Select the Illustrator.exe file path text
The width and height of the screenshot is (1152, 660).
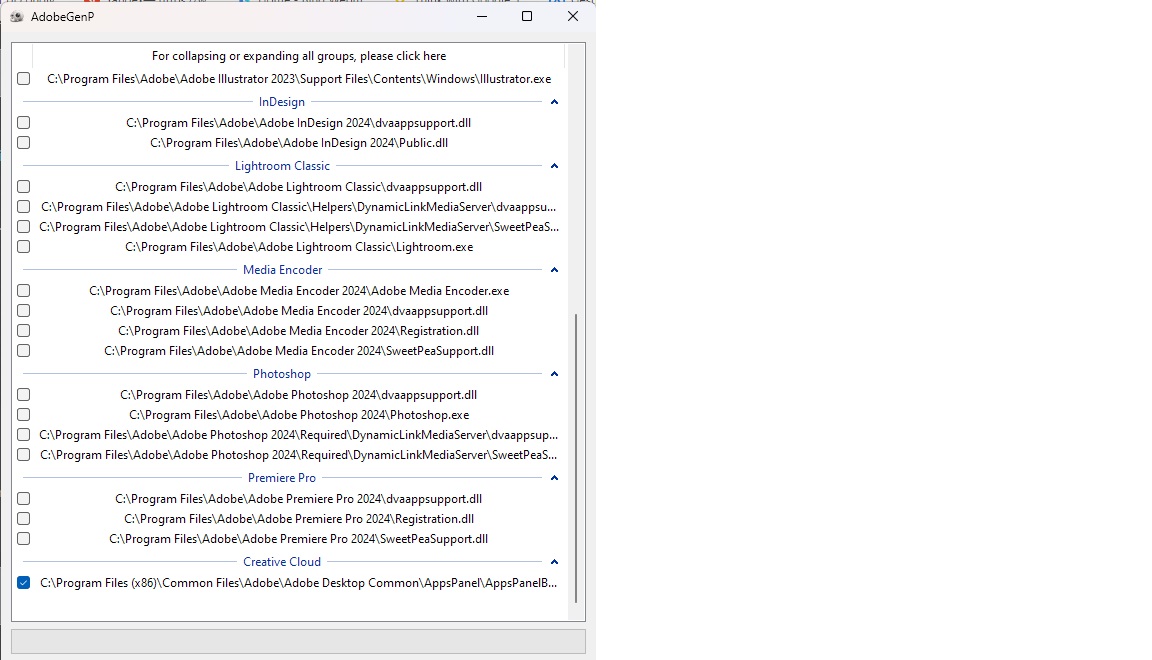299,79
